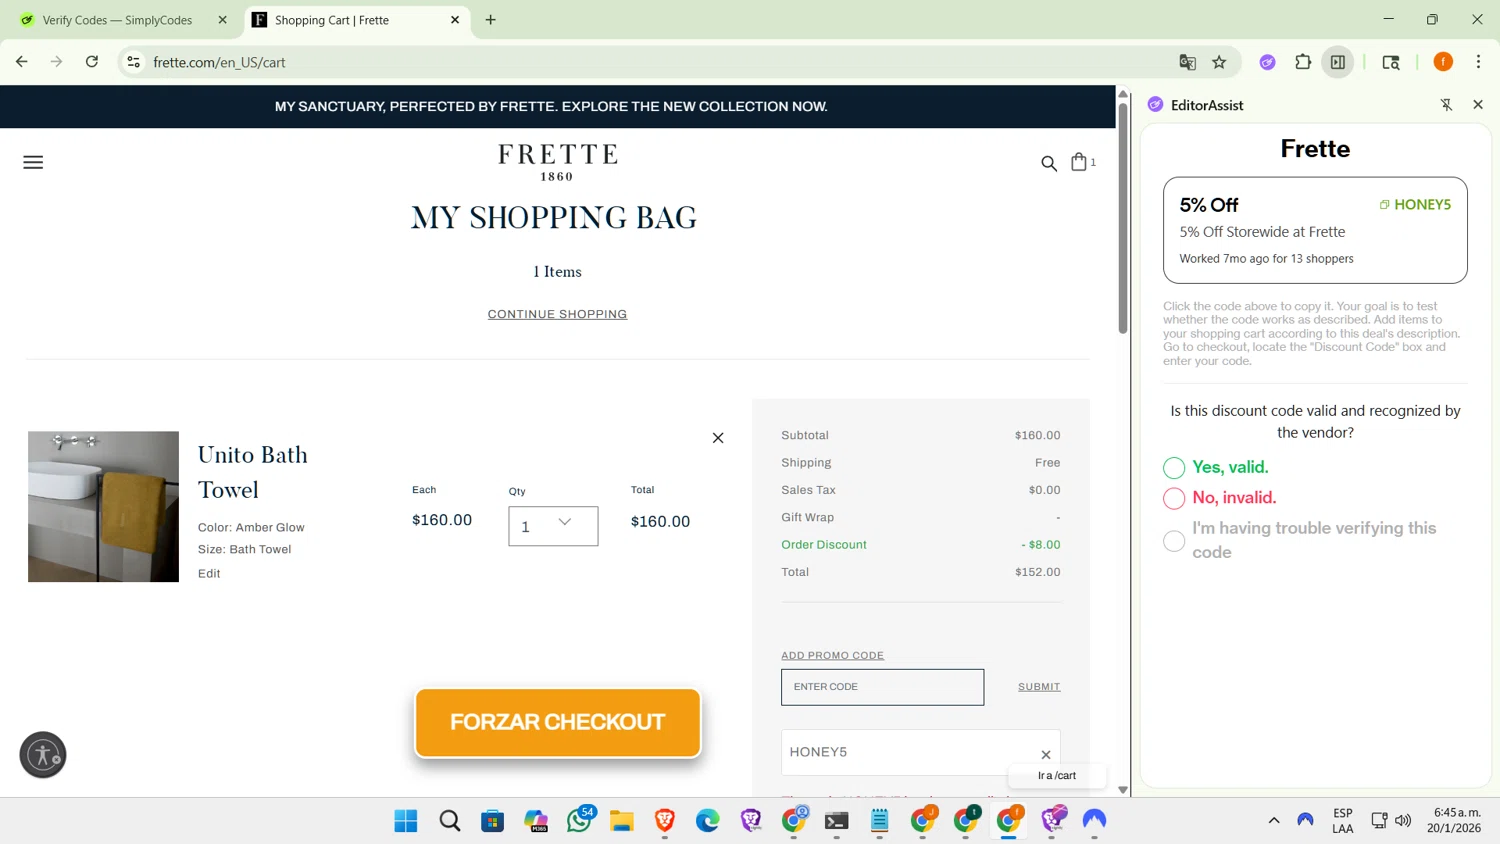
Task: Open the volume control in system tray
Action: coord(1403,821)
